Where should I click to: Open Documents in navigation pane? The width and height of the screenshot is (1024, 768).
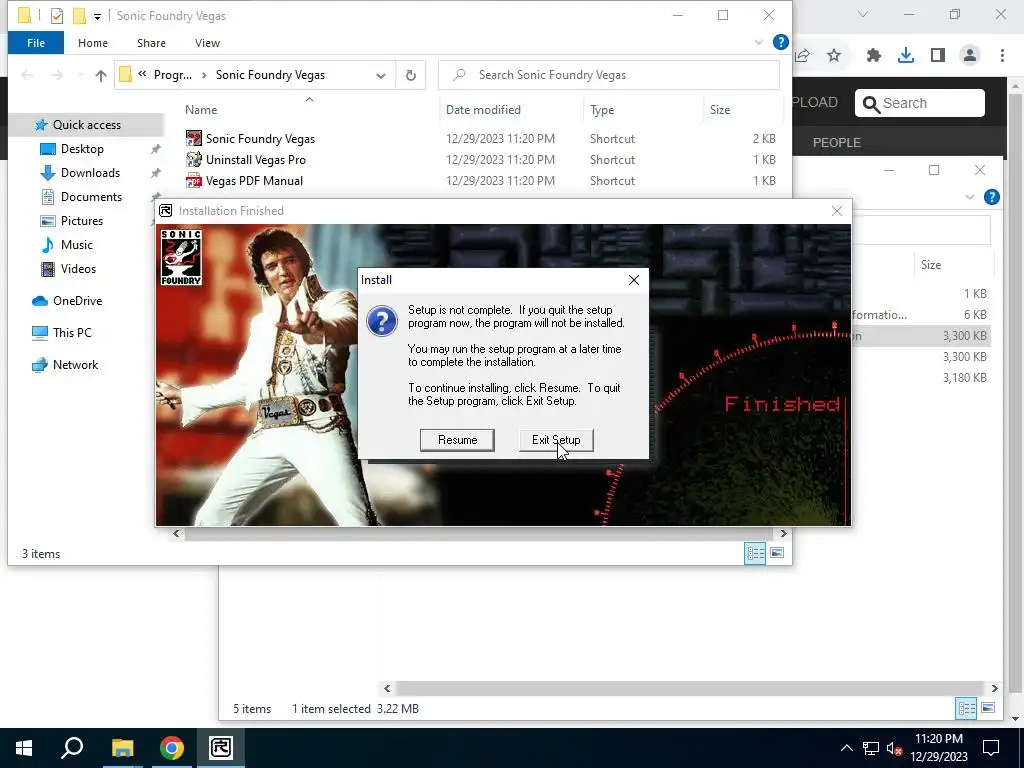tap(91, 197)
